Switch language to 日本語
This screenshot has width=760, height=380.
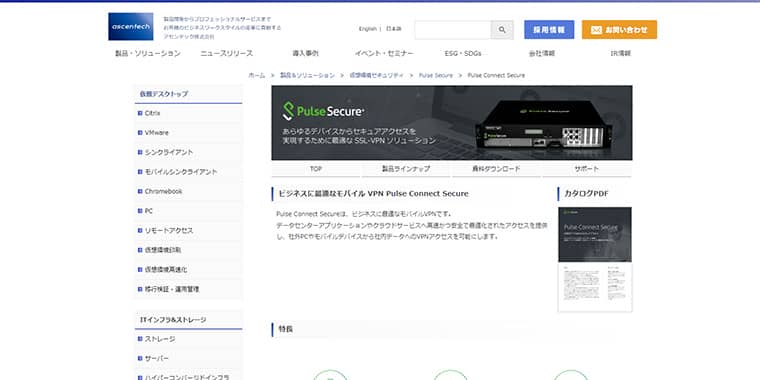point(394,29)
